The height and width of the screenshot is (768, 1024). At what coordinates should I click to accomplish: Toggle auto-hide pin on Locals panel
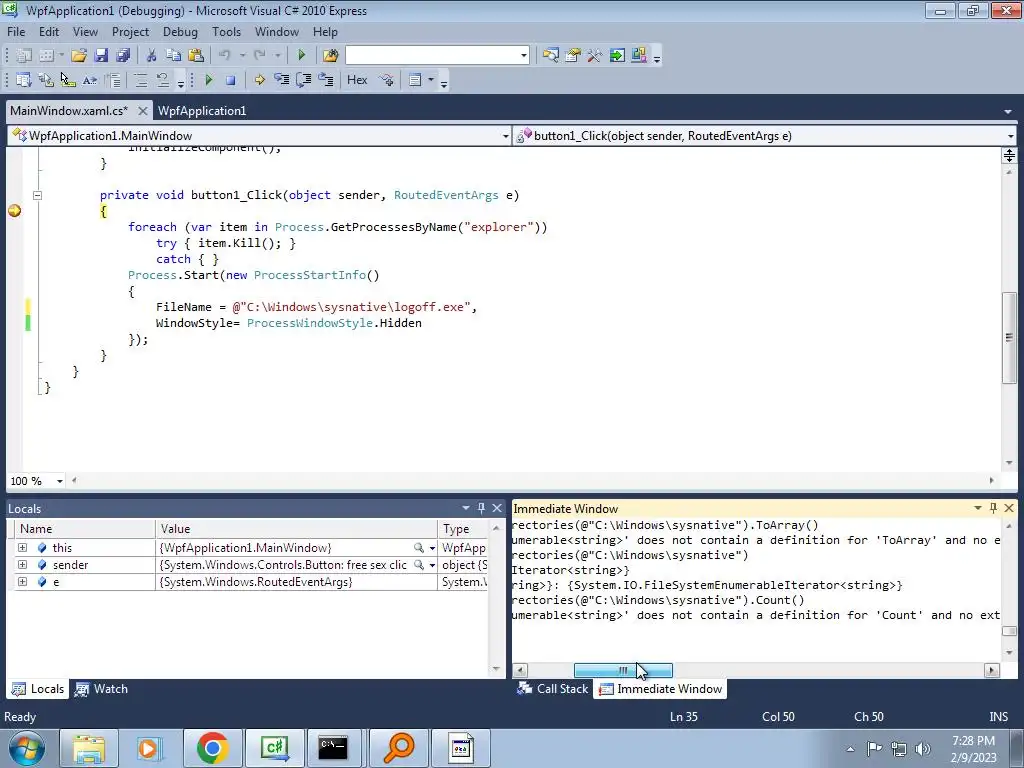(481, 508)
